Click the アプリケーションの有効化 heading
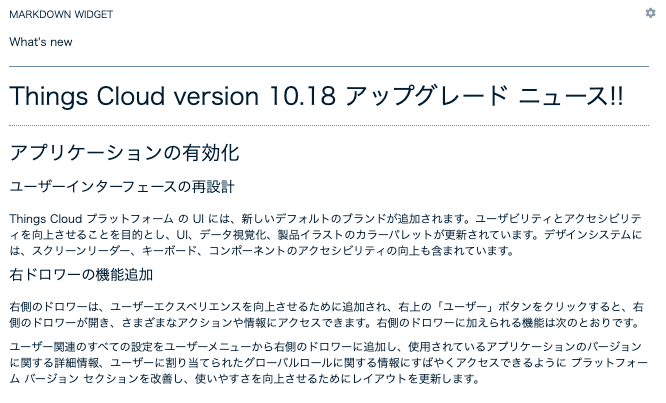The height and width of the screenshot is (403, 666). (124, 152)
